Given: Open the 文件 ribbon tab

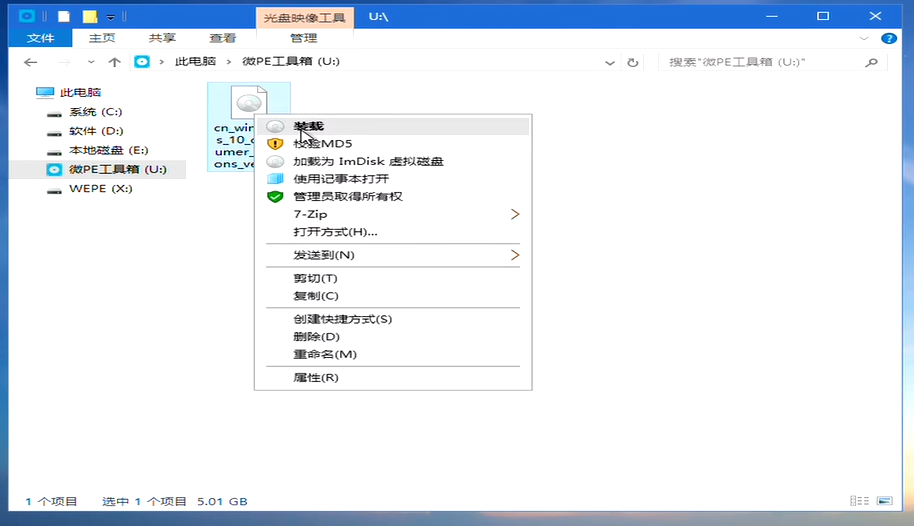Looking at the screenshot, I should pyautogui.click(x=40, y=38).
